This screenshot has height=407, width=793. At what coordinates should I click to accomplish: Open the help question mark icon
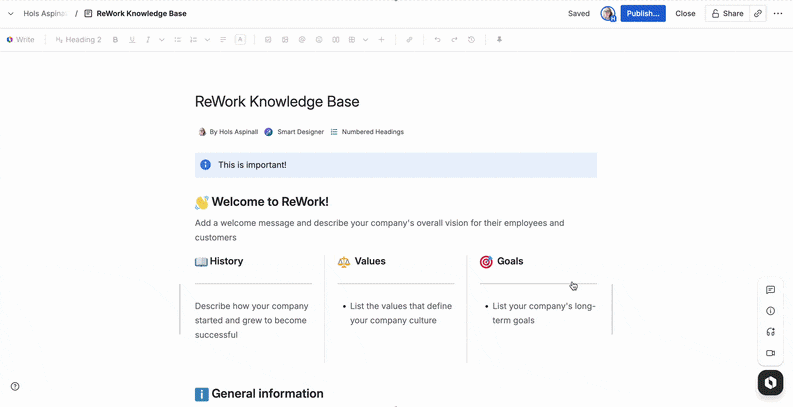15,386
